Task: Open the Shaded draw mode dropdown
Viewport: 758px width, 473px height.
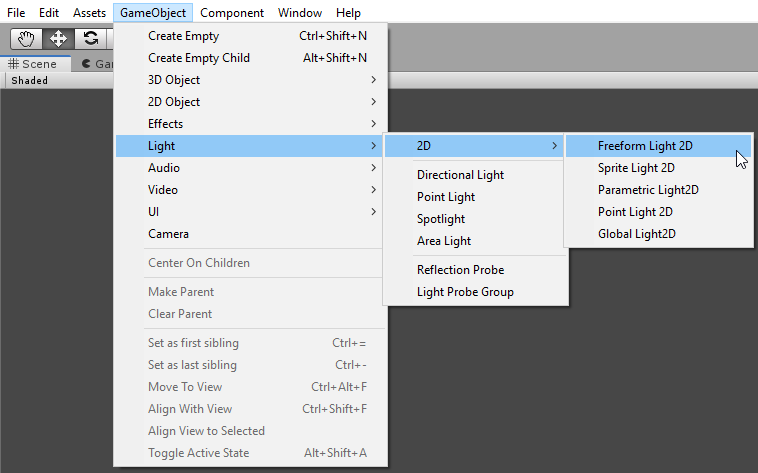Action: click(x=30, y=80)
